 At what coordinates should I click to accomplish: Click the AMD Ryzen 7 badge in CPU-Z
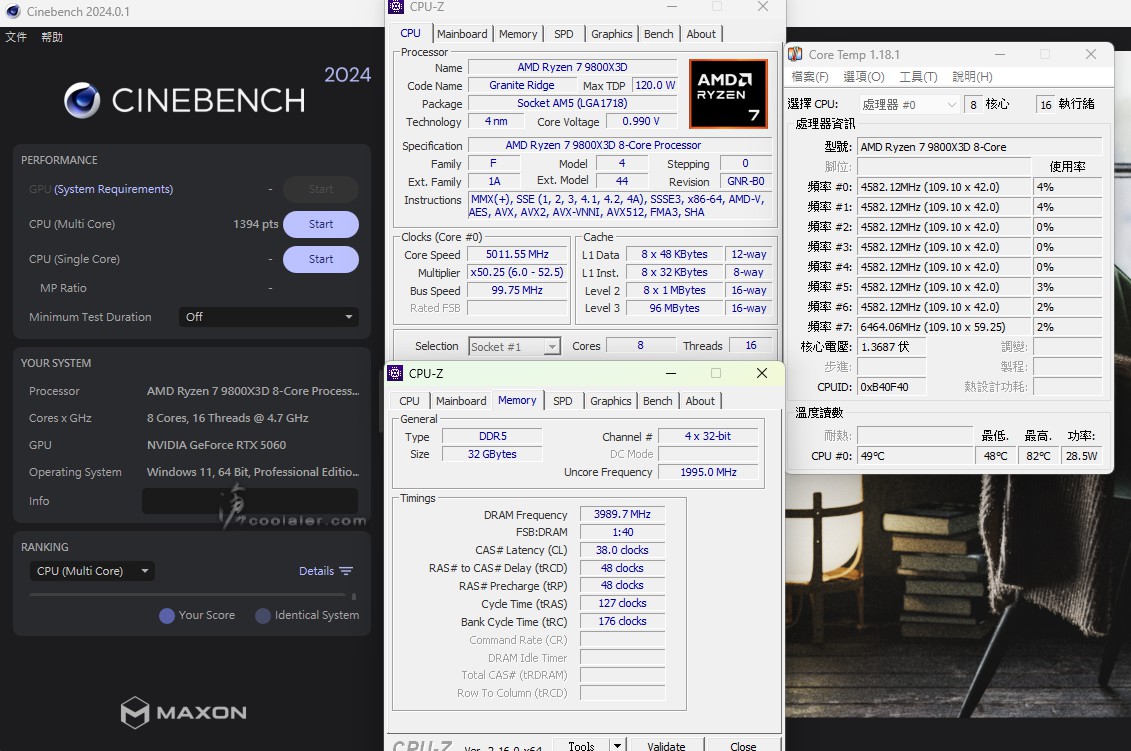pos(728,94)
